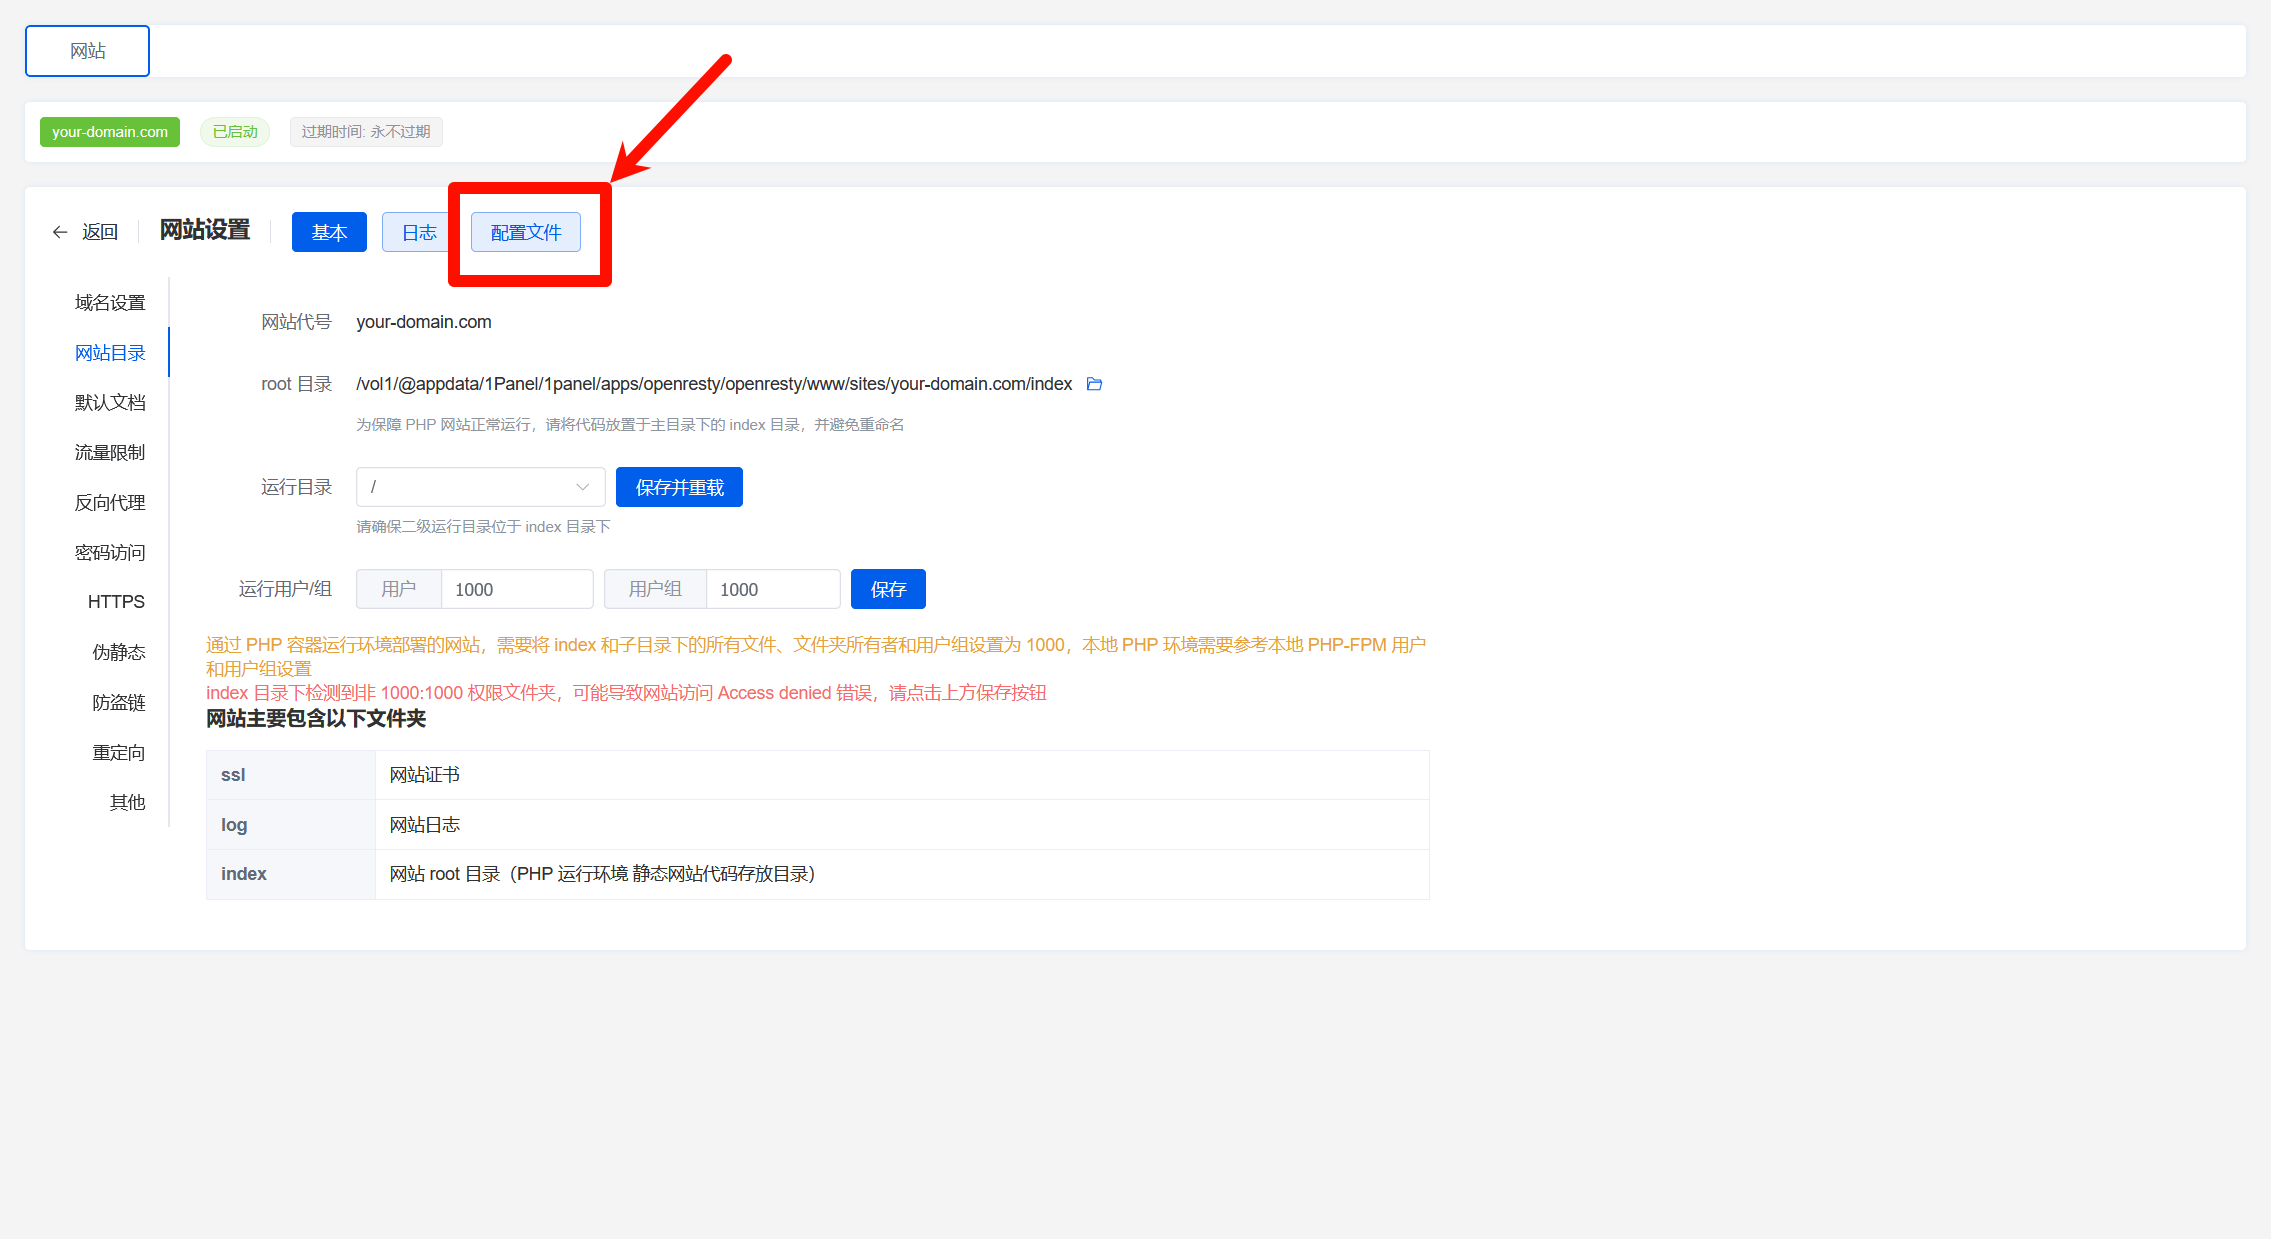
Task: Go to 反向代理 section
Action: tap(110, 503)
